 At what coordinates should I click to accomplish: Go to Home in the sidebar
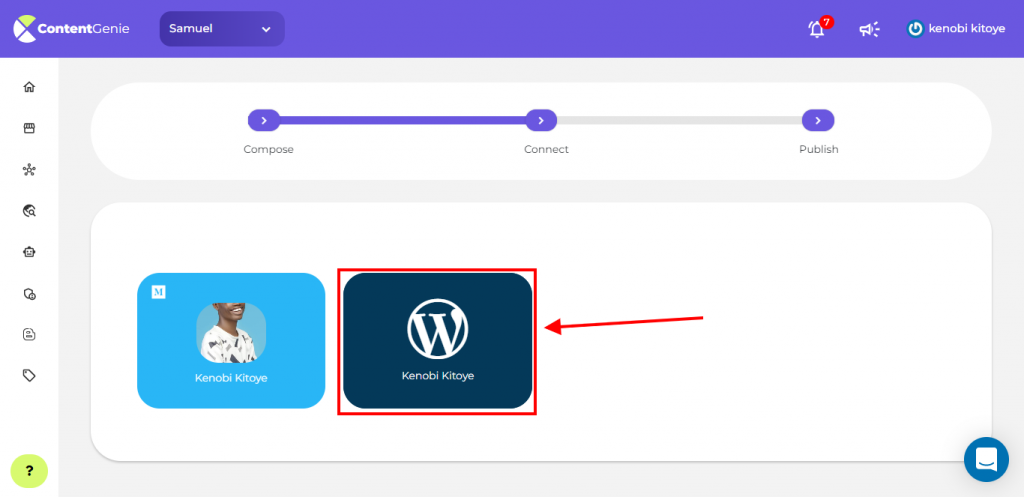point(29,87)
